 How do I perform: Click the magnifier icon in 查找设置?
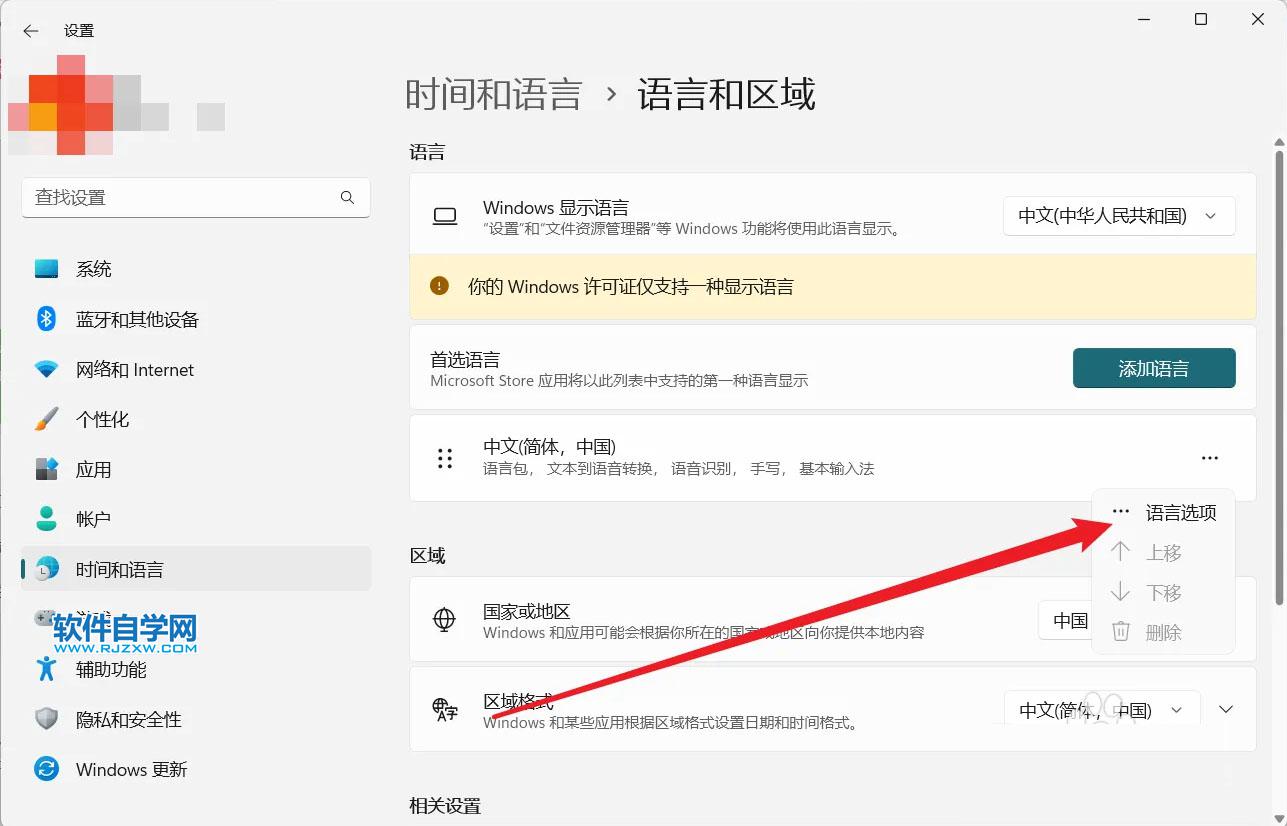[x=347, y=197]
